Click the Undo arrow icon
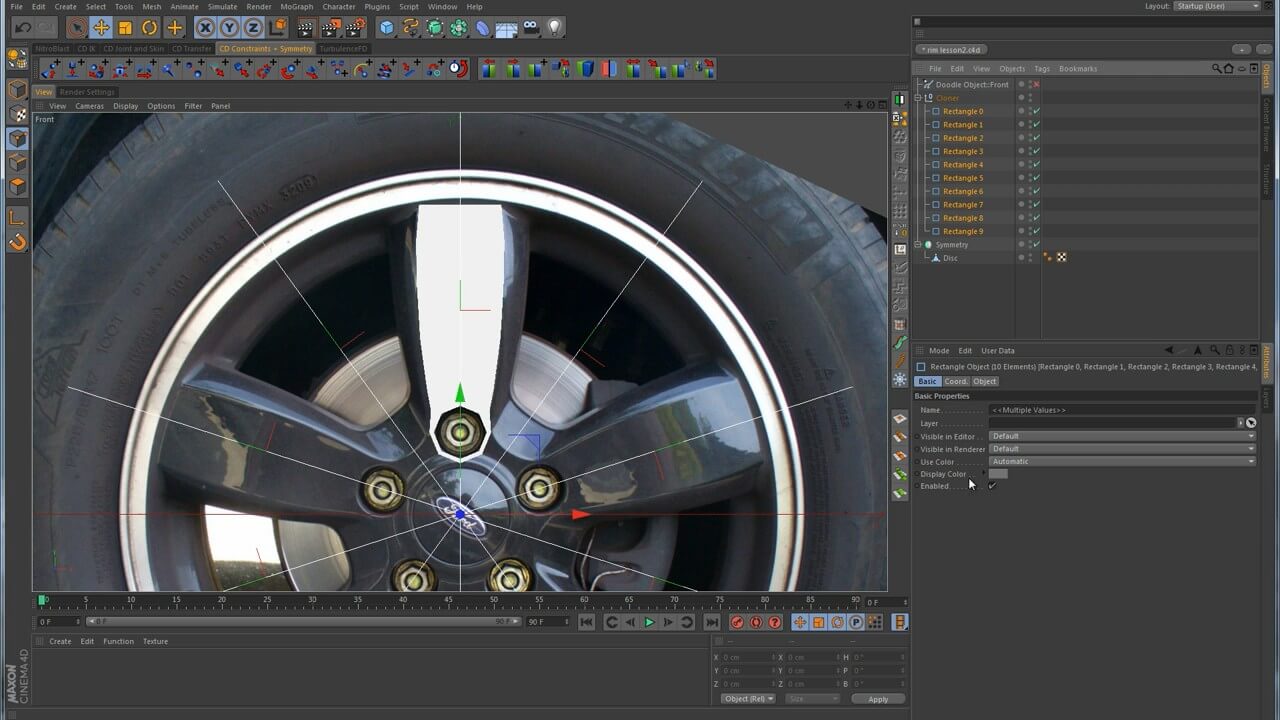1280x720 pixels. (22, 27)
